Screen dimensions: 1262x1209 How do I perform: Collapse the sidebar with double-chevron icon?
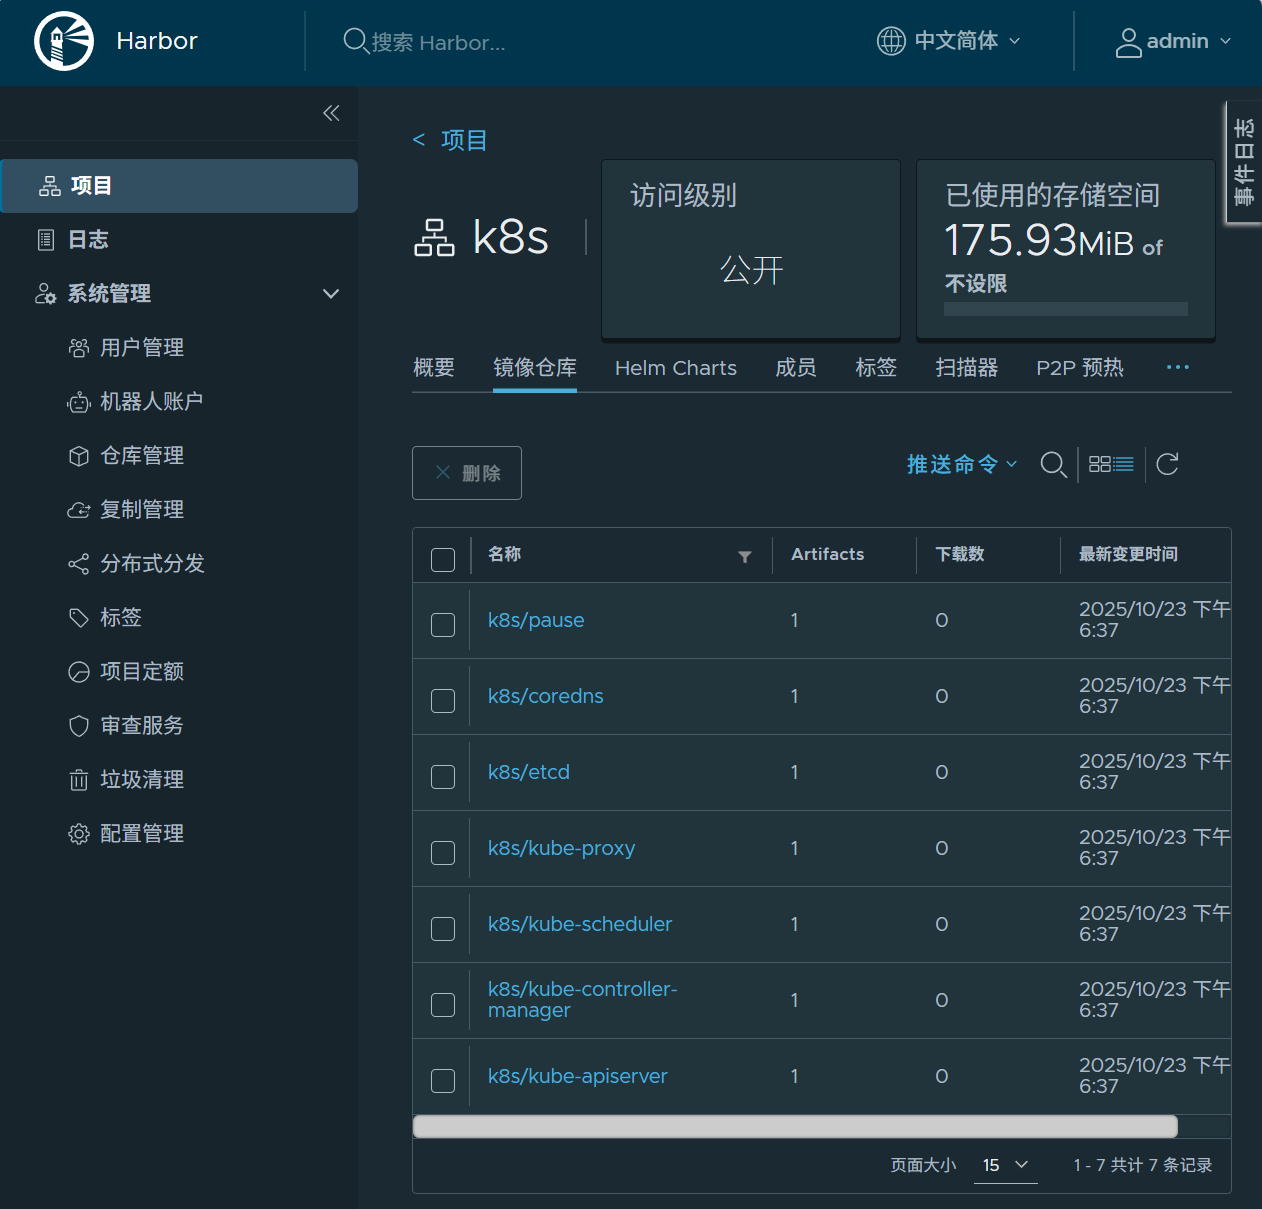[331, 113]
